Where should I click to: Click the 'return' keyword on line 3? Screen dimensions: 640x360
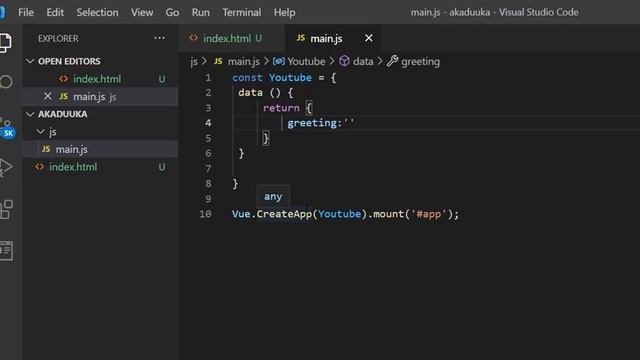tap(281, 108)
